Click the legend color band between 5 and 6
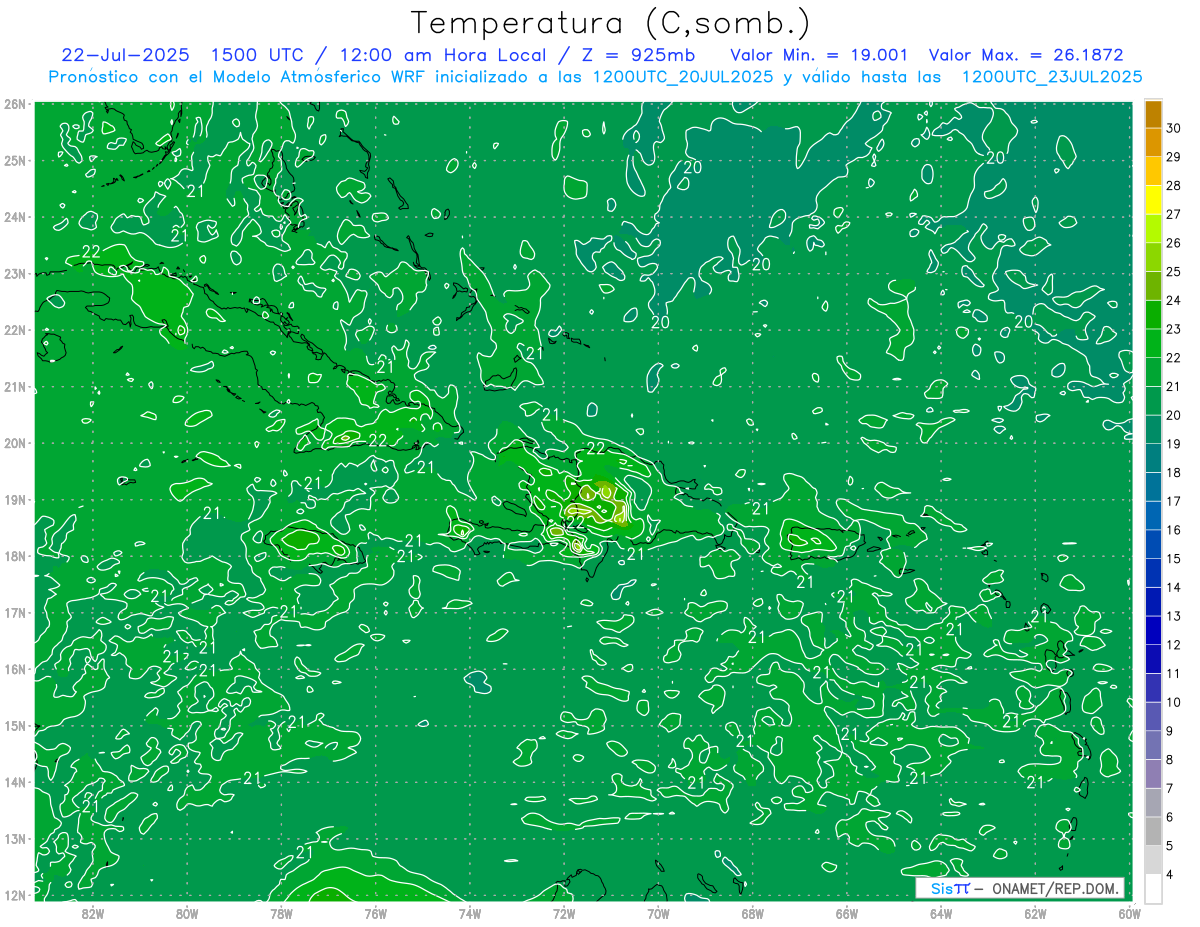 [1154, 832]
